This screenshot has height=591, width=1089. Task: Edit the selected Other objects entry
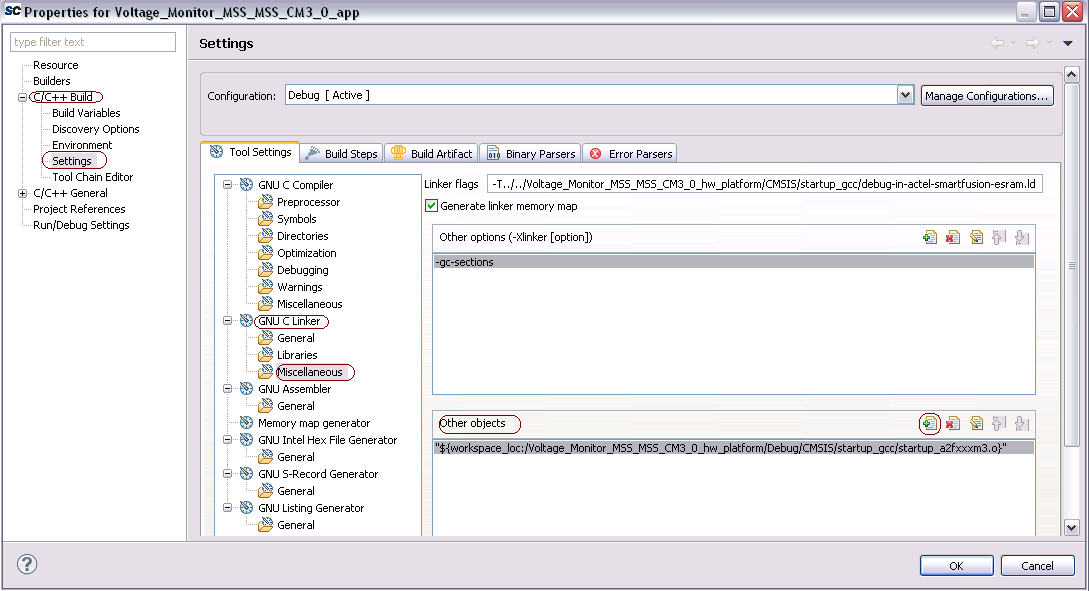[x=976, y=423]
